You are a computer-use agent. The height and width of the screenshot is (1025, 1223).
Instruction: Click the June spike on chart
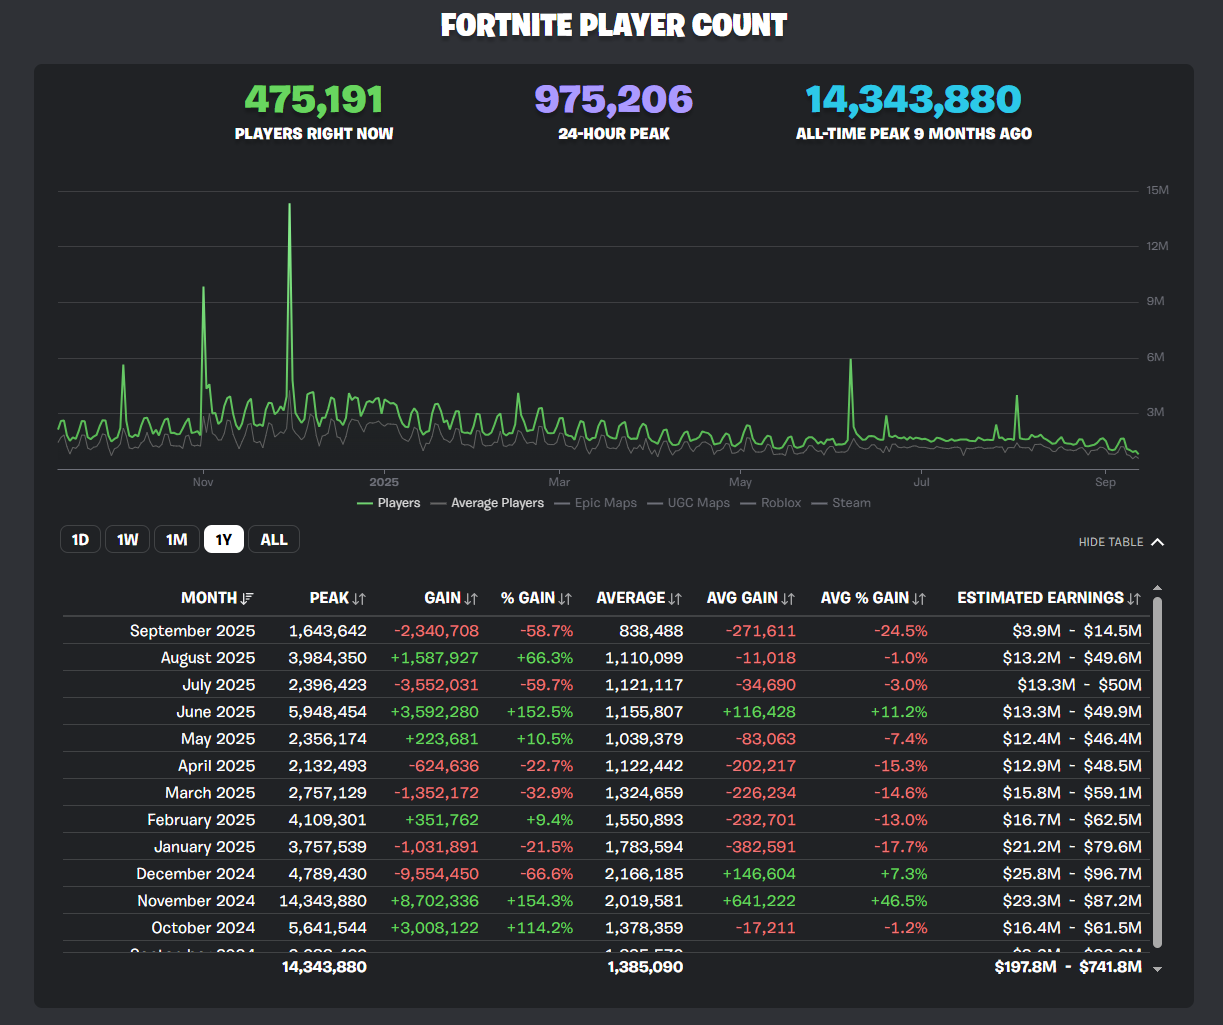(x=850, y=359)
